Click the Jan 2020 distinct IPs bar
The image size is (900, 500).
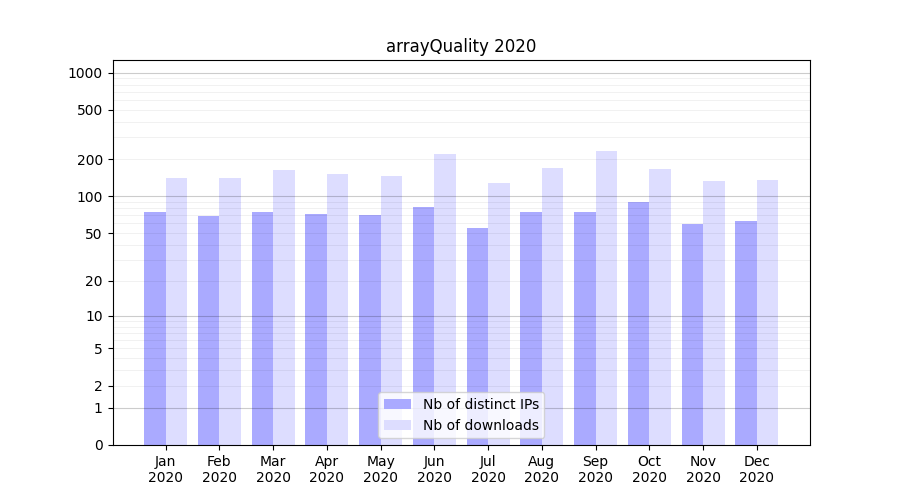[155, 328]
